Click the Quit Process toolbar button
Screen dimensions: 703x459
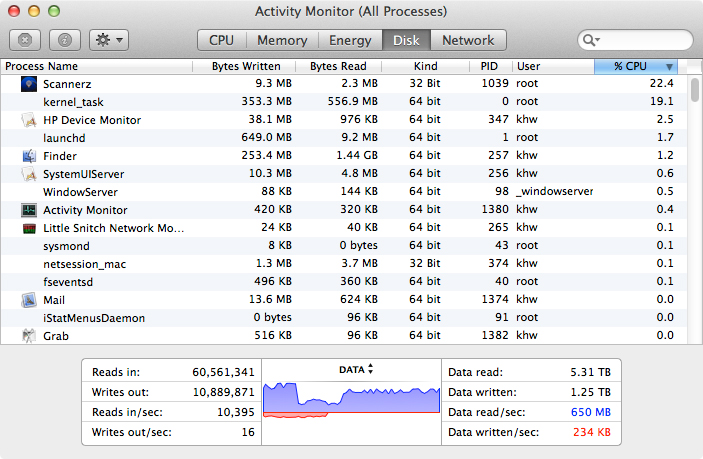25,40
